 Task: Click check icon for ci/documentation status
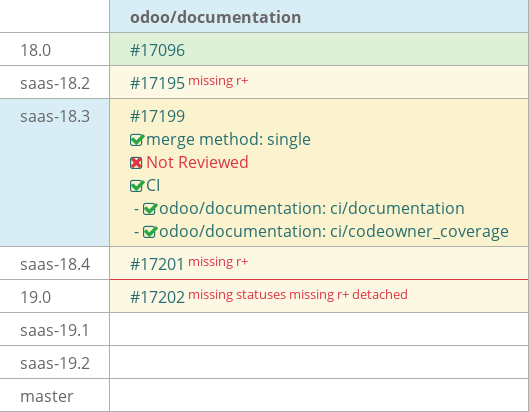coord(150,209)
